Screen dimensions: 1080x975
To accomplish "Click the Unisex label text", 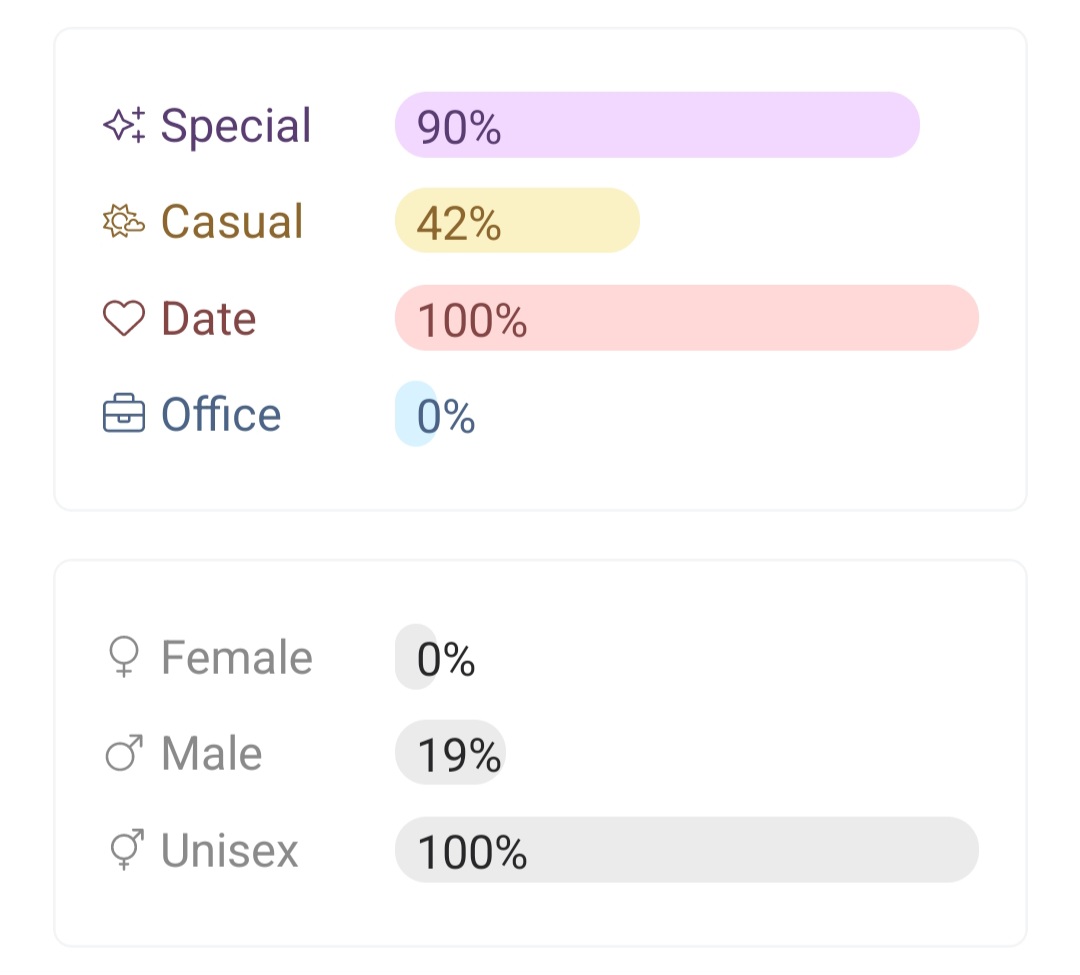I will click(229, 851).
